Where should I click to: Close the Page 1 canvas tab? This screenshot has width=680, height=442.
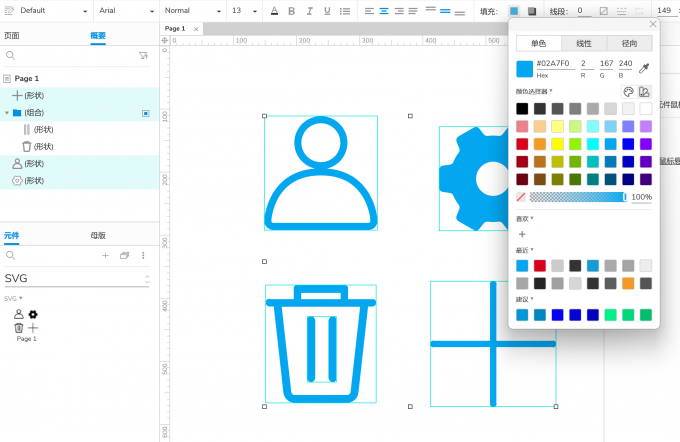pos(196,29)
